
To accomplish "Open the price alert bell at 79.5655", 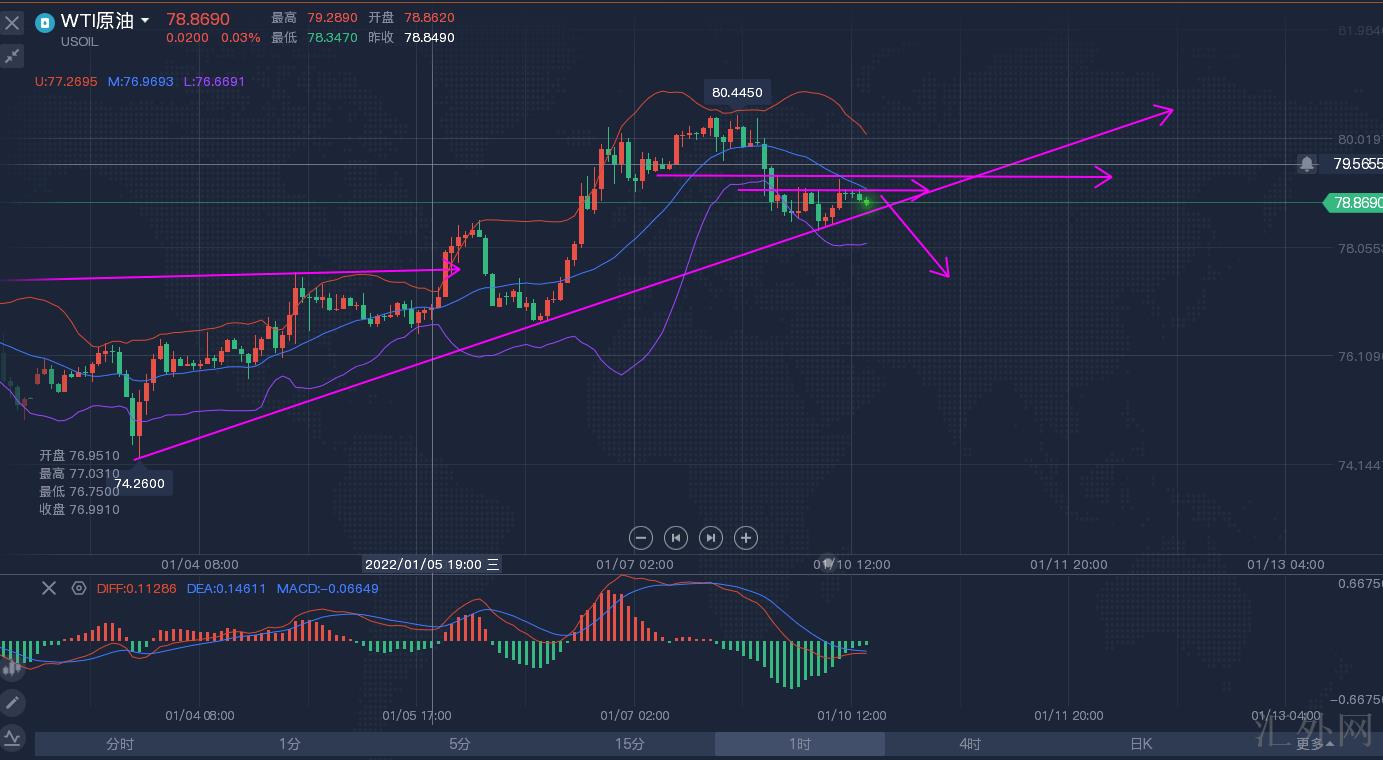I will pos(1307,164).
